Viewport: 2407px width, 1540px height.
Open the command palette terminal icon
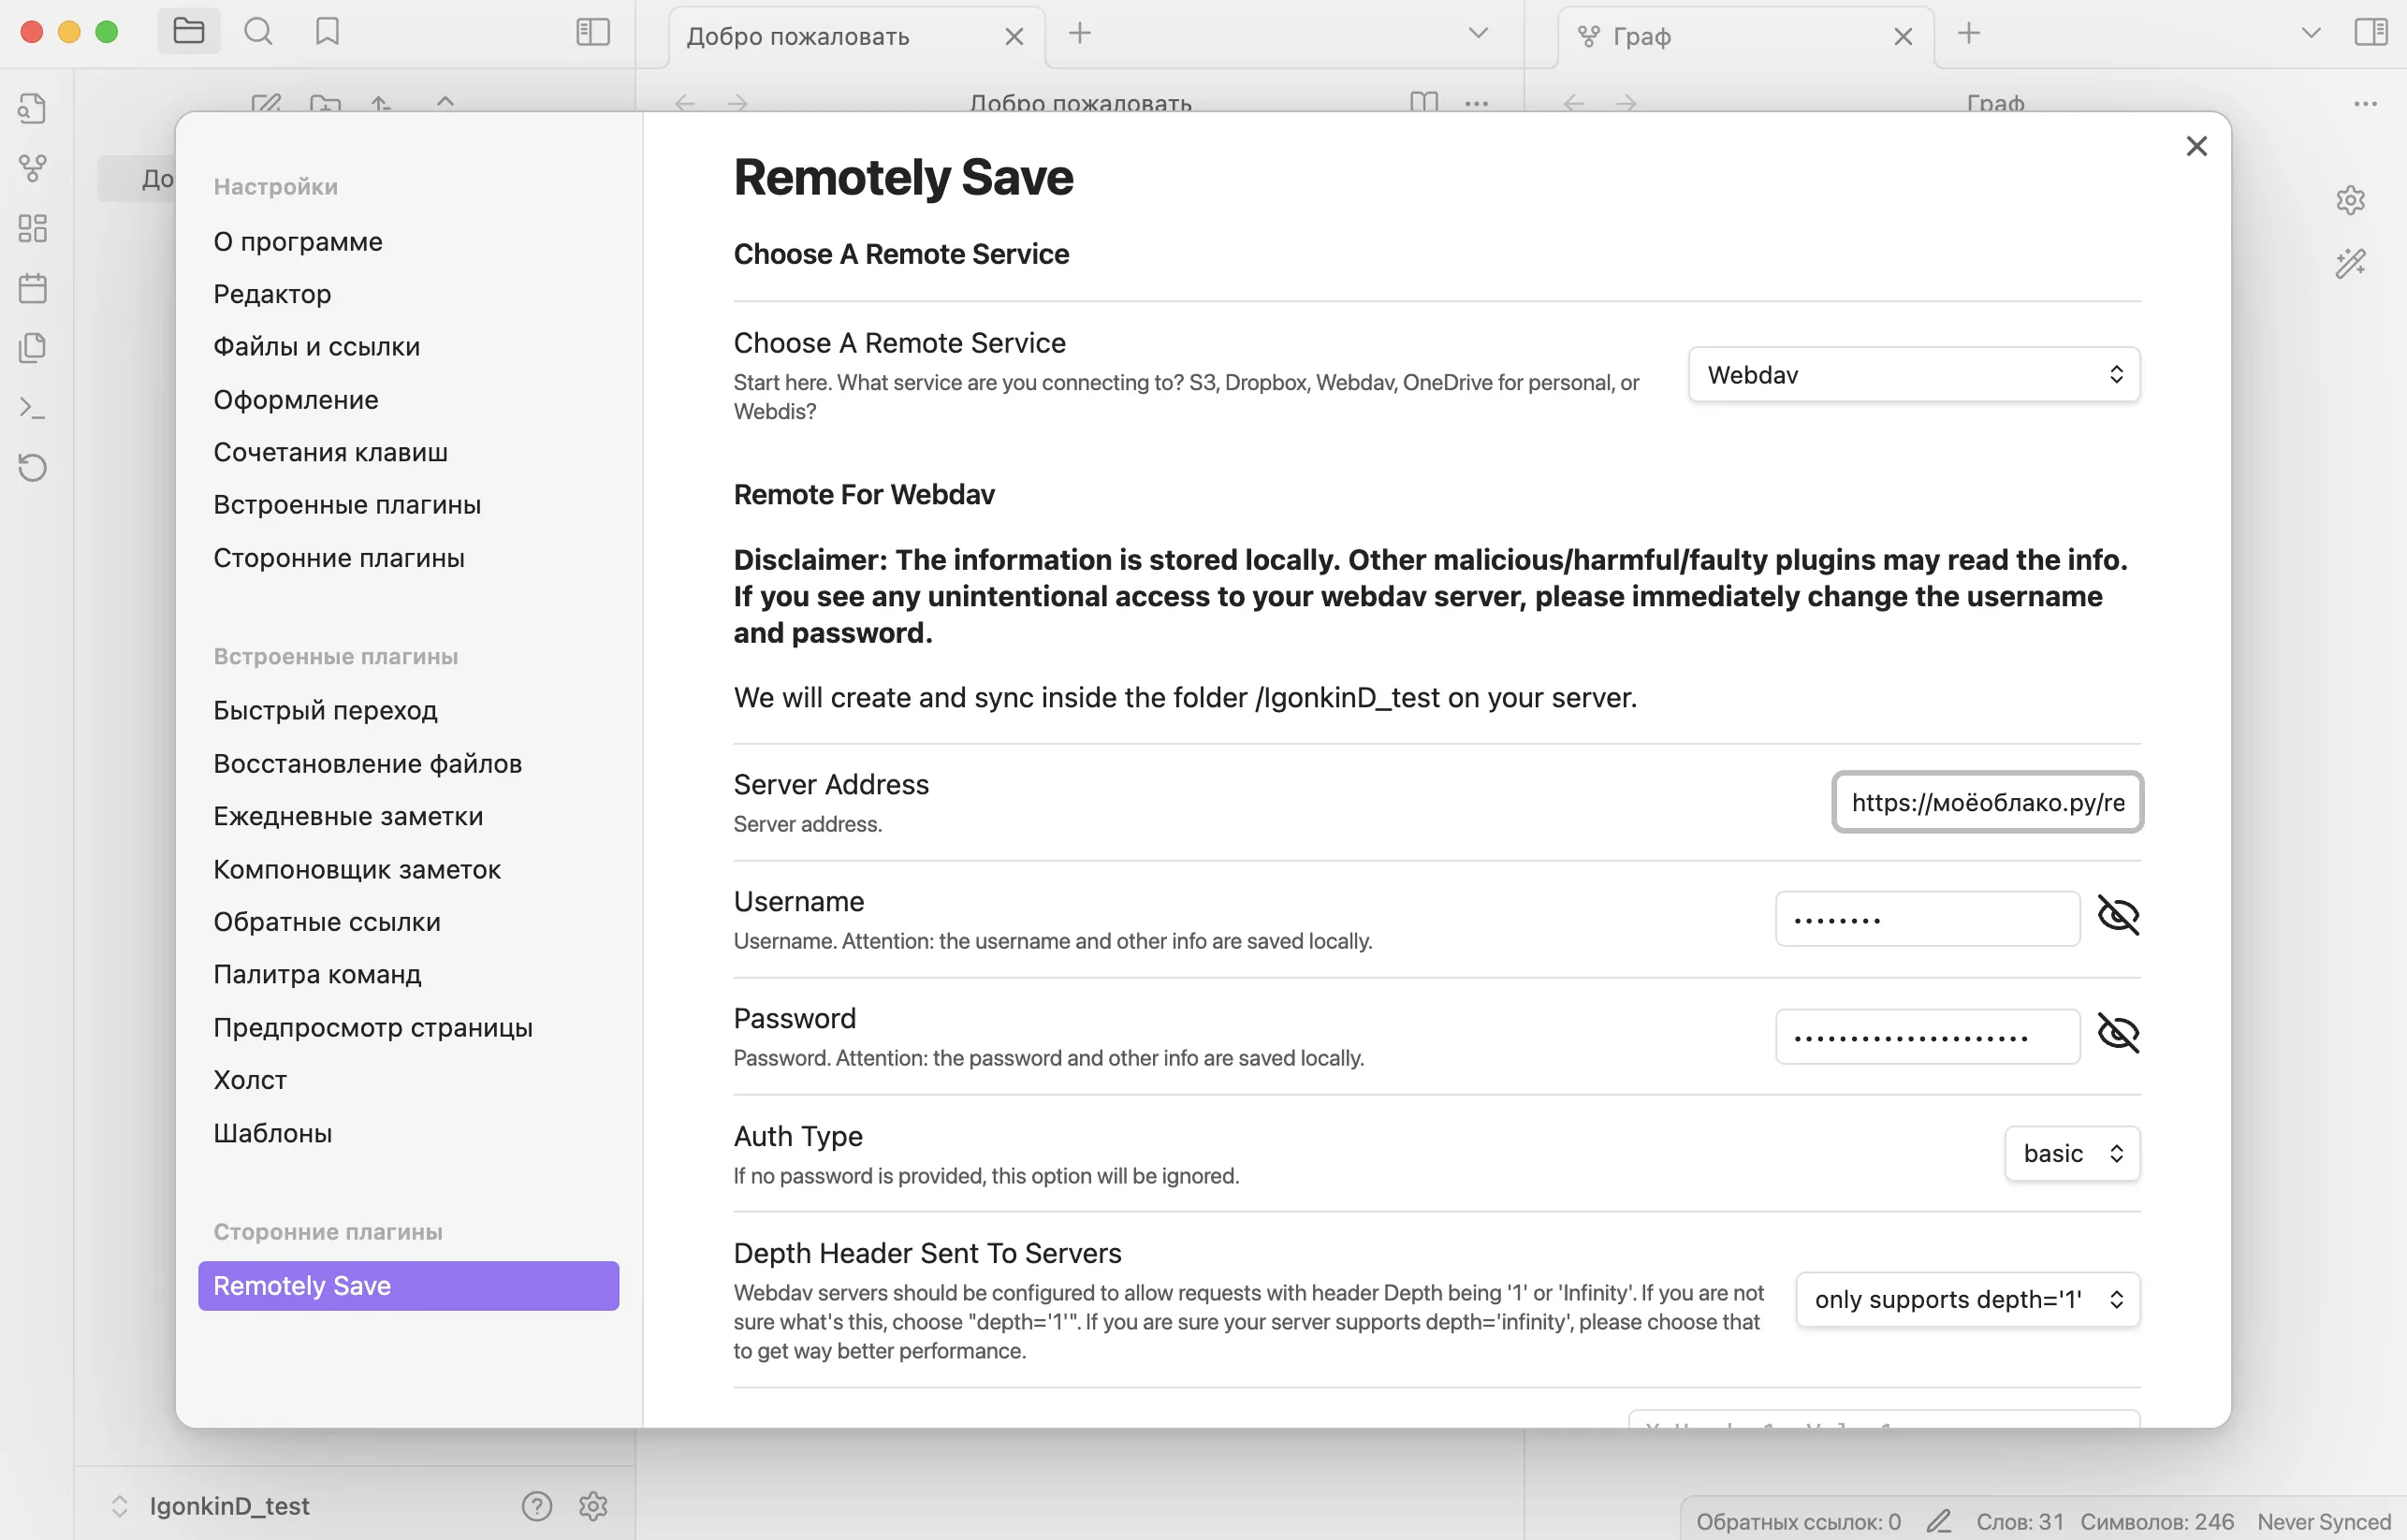pyautogui.click(x=33, y=408)
